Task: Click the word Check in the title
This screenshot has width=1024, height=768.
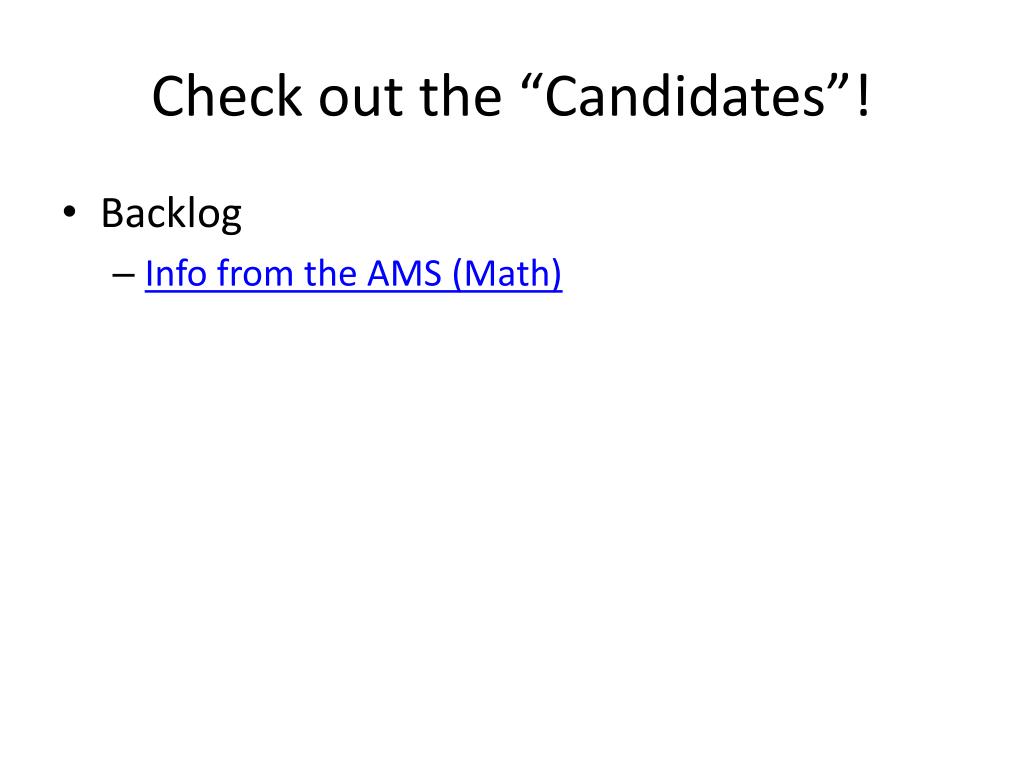Action: (x=227, y=96)
